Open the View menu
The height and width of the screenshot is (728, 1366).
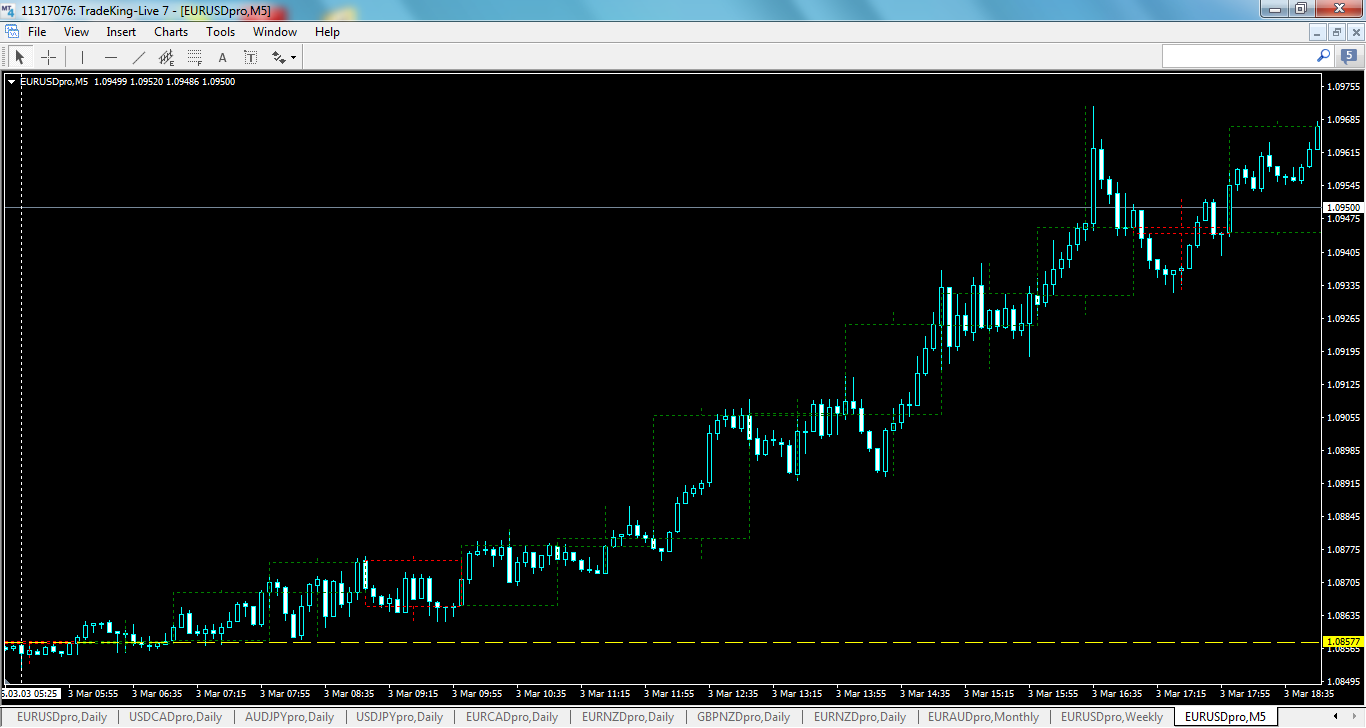pos(76,32)
